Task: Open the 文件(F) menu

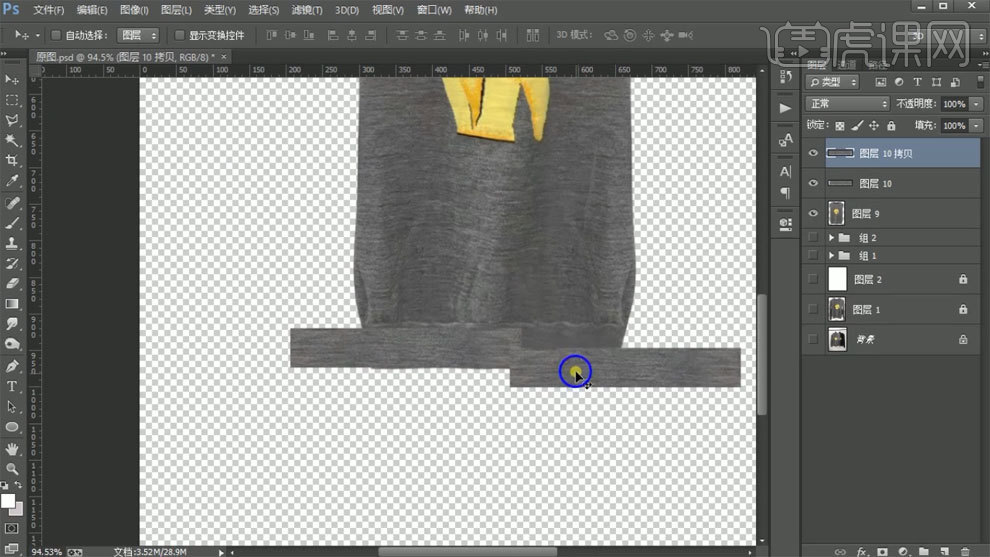Action: [49, 10]
